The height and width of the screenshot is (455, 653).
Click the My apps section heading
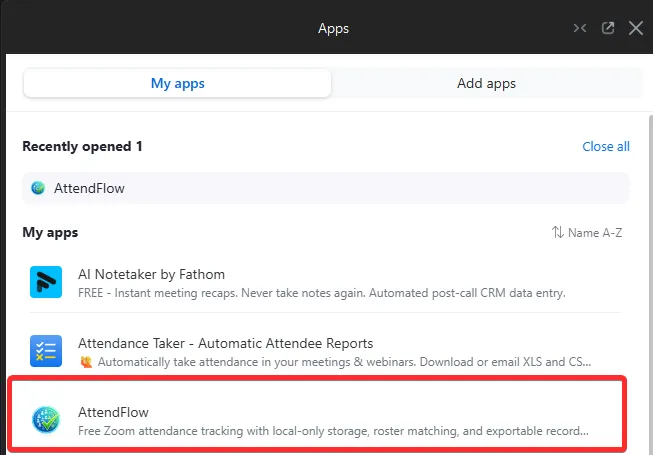50,232
